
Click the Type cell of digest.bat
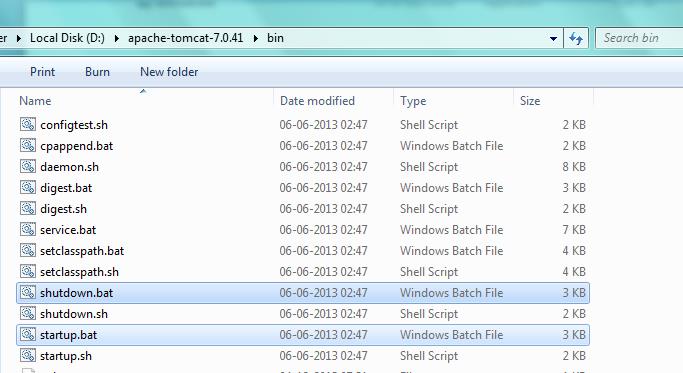click(451, 188)
